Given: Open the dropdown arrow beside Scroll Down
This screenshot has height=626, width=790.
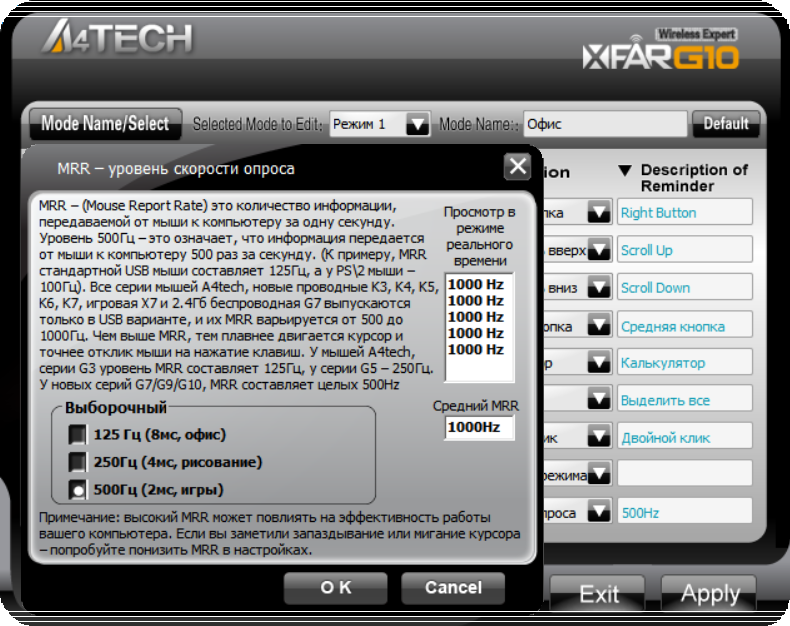Looking at the screenshot, I should coord(599,288).
